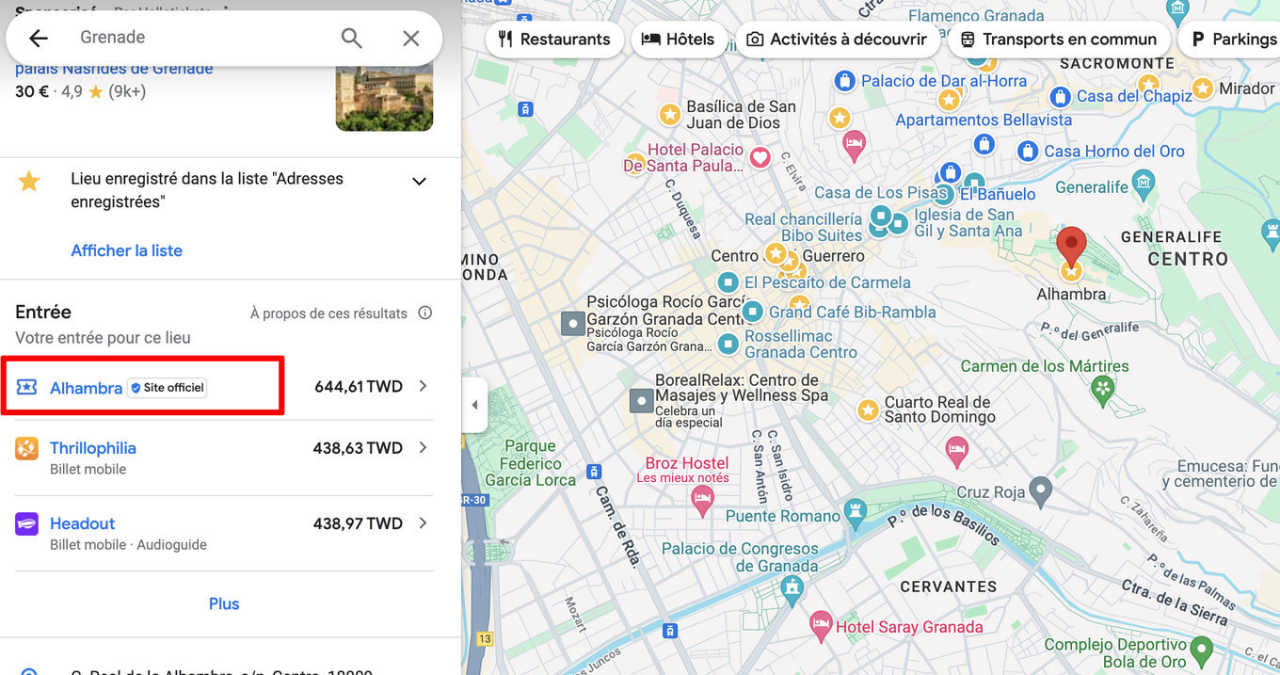Select the Parkings filter chip
Viewport: 1280px width, 675px height.
[1232, 39]
